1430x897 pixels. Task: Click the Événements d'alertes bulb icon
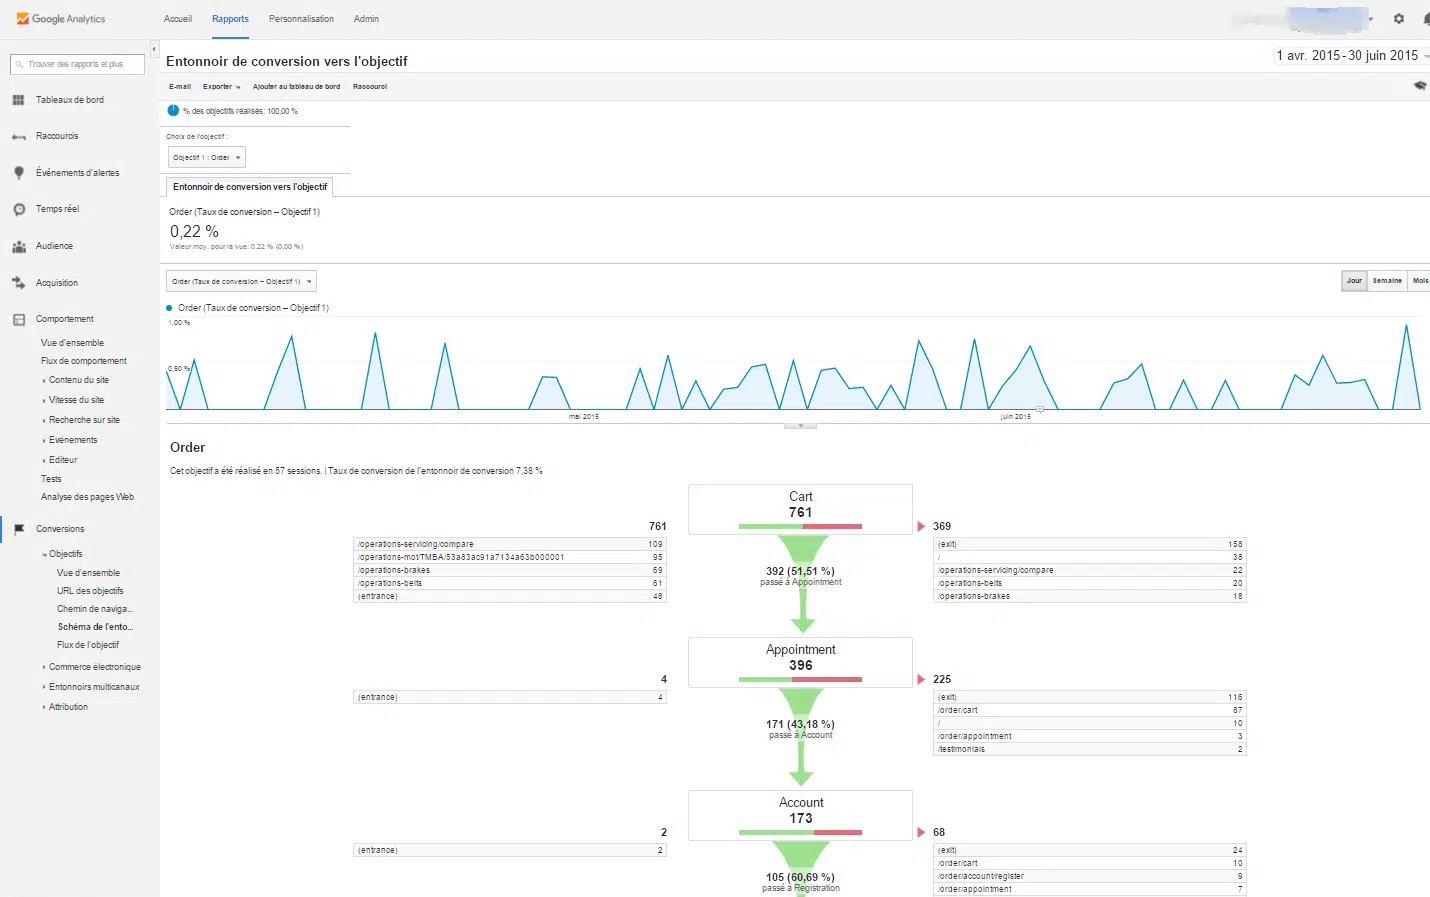18,173
